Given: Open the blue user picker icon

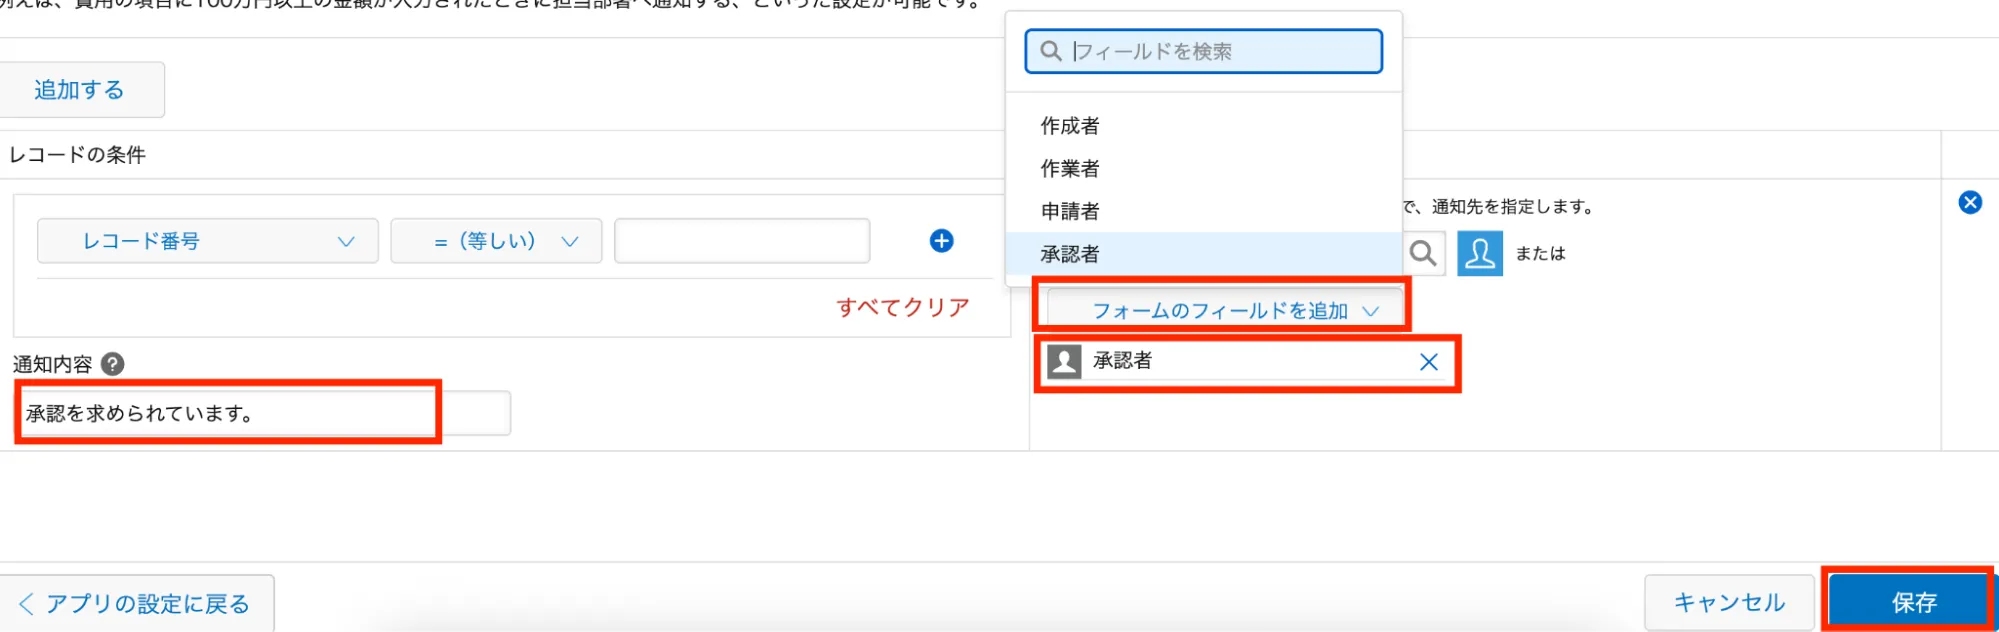Looking at the screenshot, I should (1479, 253).
